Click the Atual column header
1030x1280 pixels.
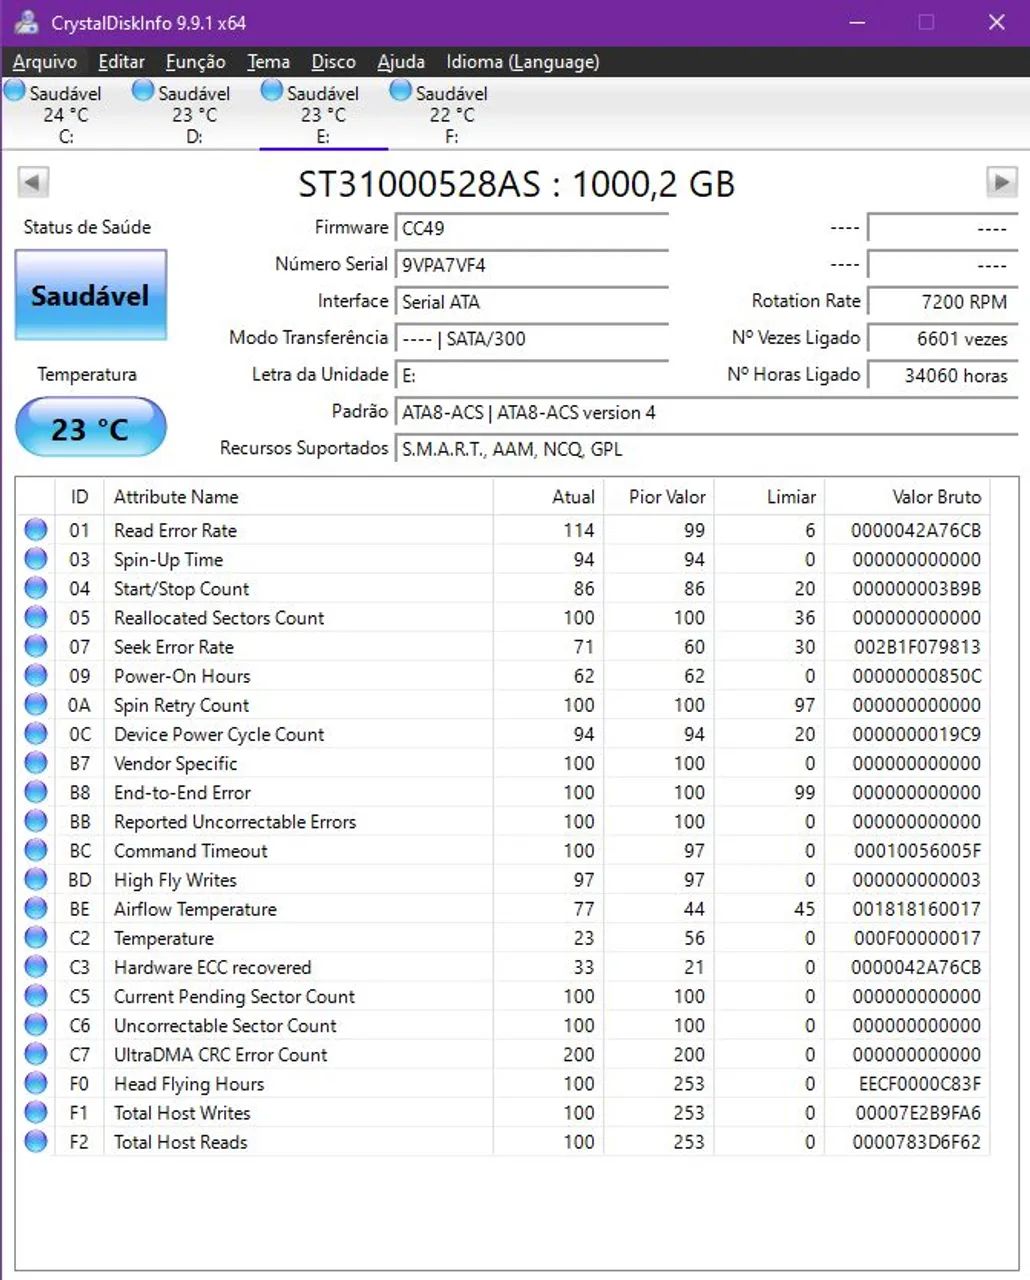[549, 497]
